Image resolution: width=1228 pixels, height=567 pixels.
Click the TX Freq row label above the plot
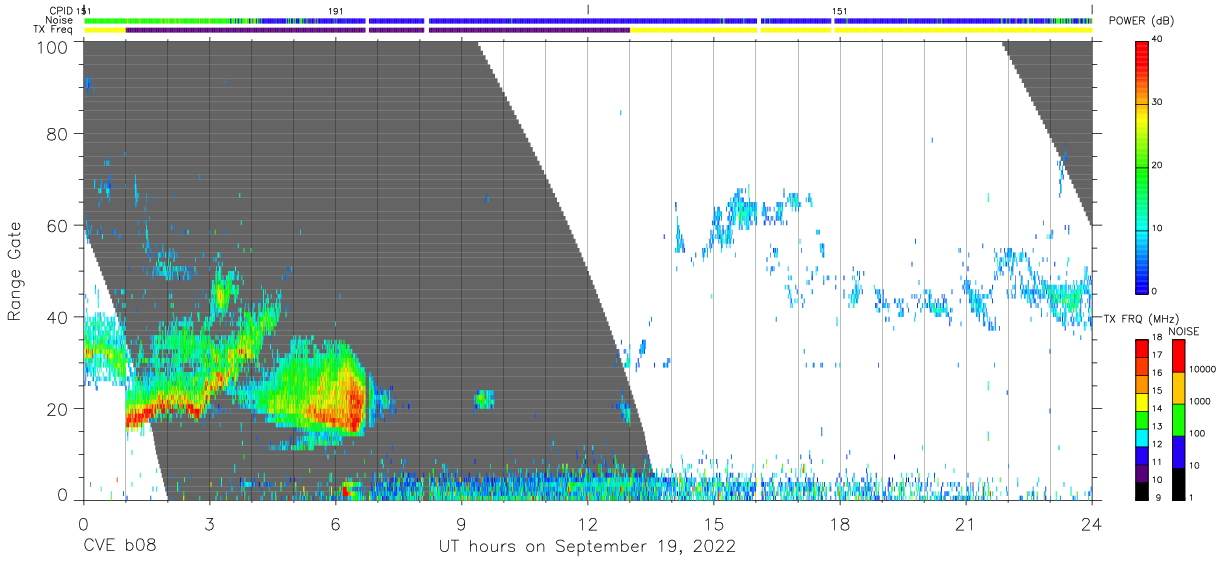(53, 30)
